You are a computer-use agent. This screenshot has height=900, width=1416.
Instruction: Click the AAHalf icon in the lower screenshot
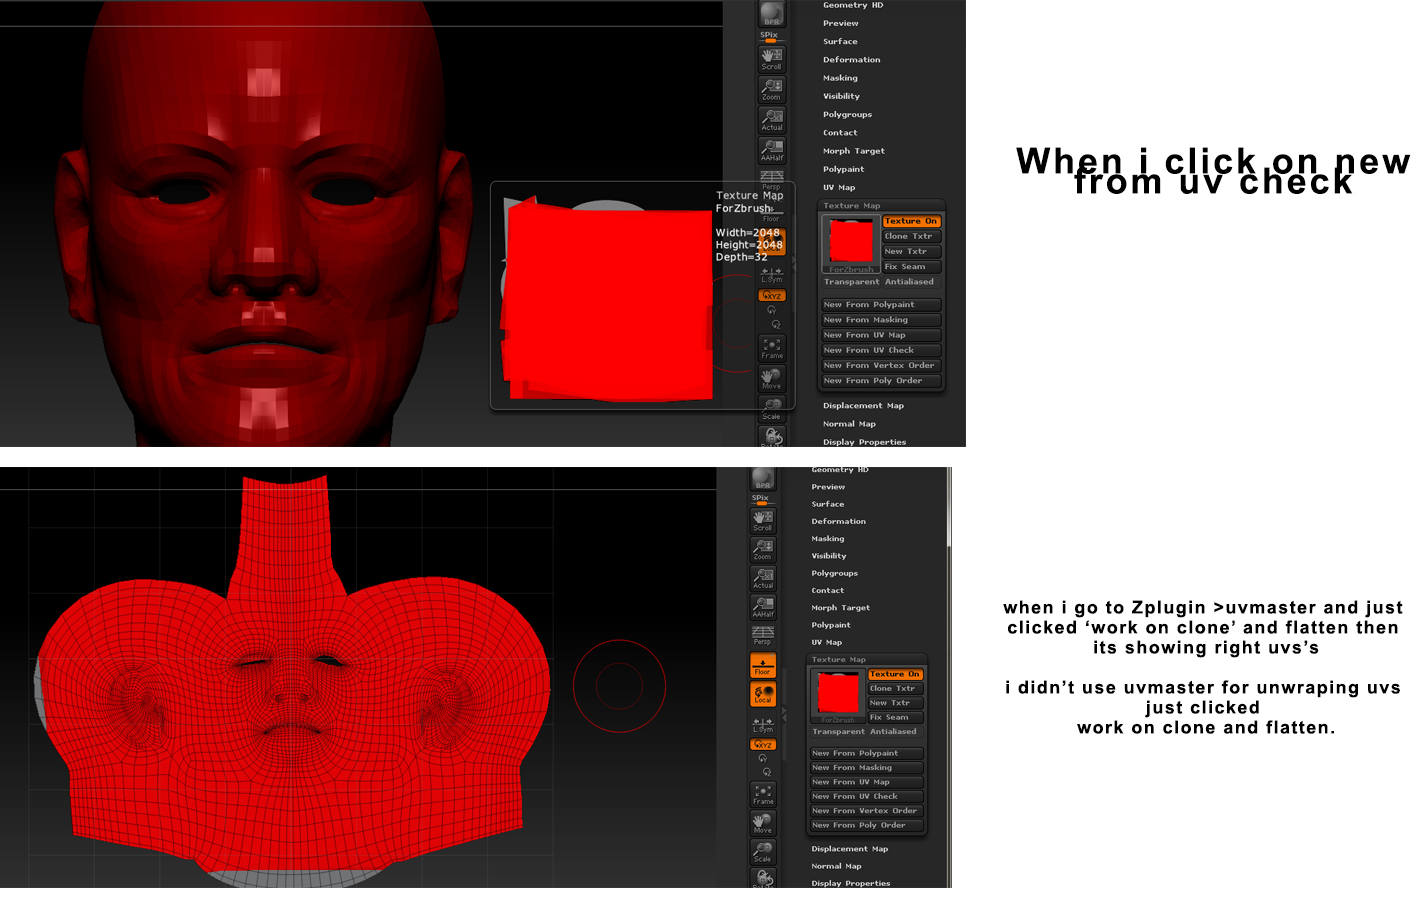(763, 607)
